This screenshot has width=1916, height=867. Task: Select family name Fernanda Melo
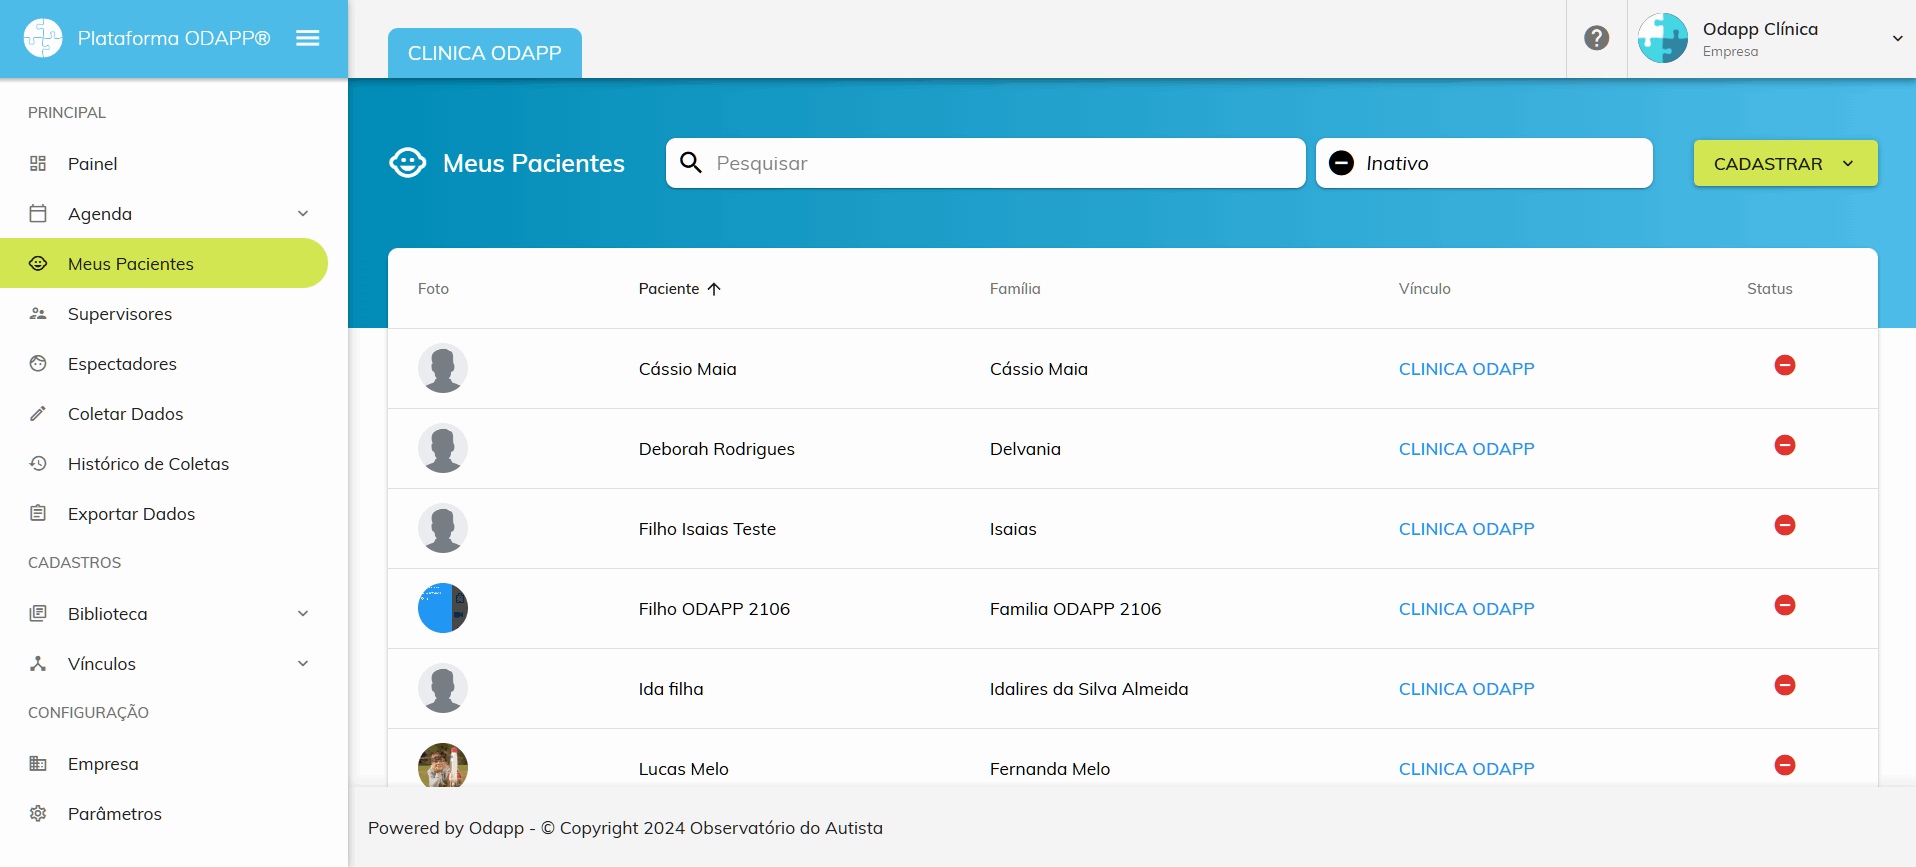[x=1050, y=768]
